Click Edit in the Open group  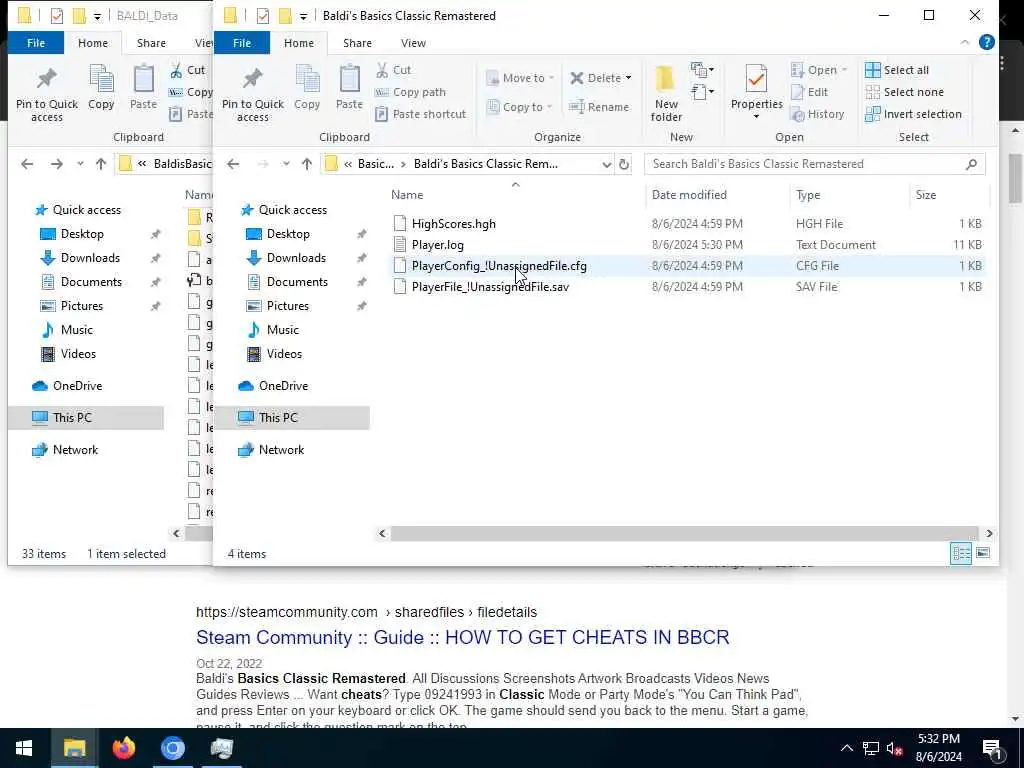click(809, 92)
